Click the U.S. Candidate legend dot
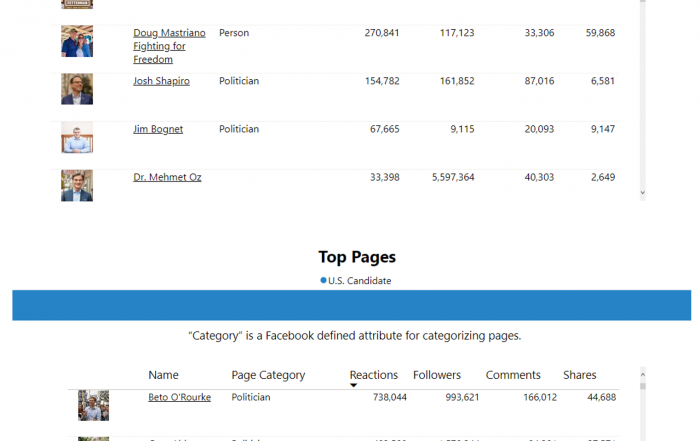 pyautogui.click(x=323, y=280)
